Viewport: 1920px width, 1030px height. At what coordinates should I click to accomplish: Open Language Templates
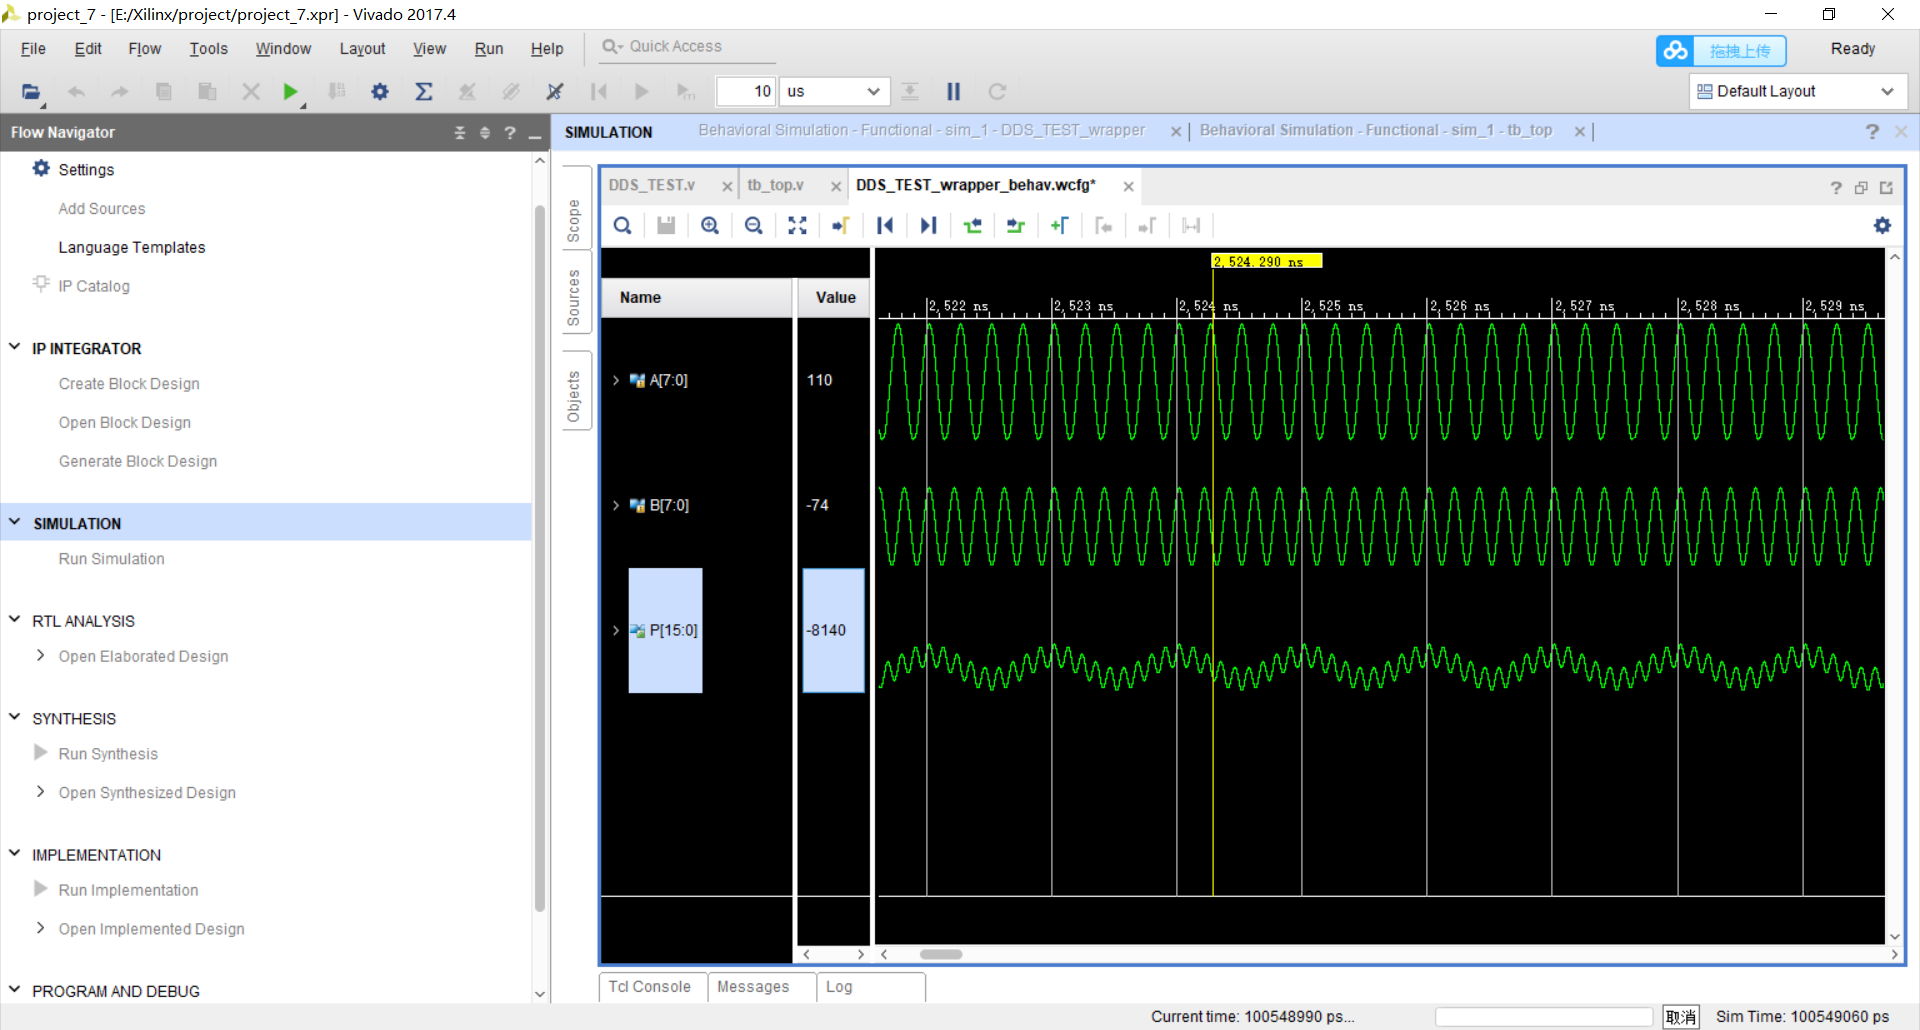[x=132, y=247]
